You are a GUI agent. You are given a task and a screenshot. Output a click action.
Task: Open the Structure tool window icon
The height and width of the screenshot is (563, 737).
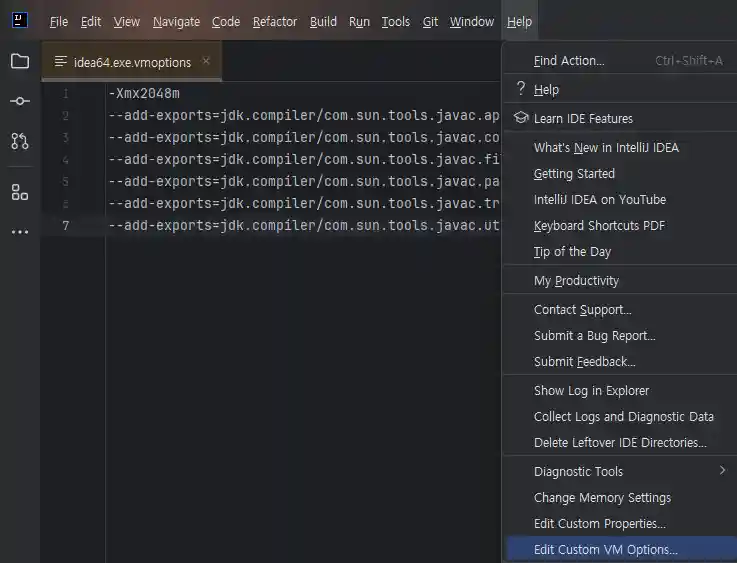coord(20,192)
